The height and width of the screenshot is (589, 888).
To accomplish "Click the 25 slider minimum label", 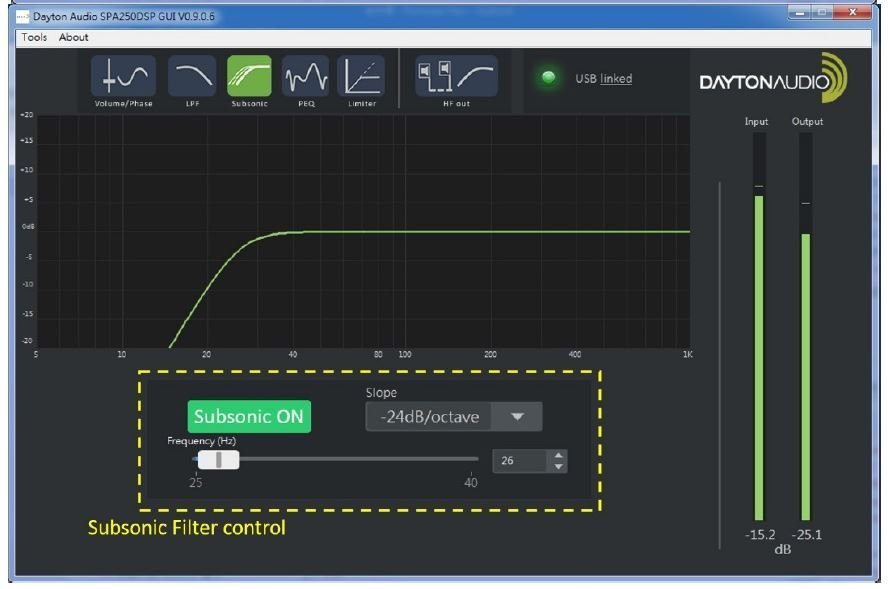I will click(195, 483).
